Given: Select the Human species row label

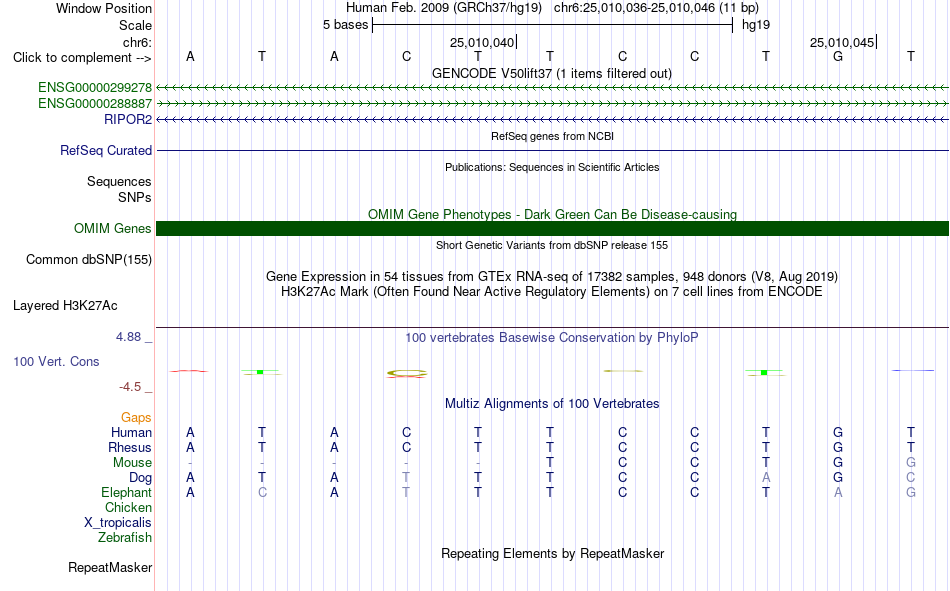Looking at the screenshot, I should [x=131, y=432].
